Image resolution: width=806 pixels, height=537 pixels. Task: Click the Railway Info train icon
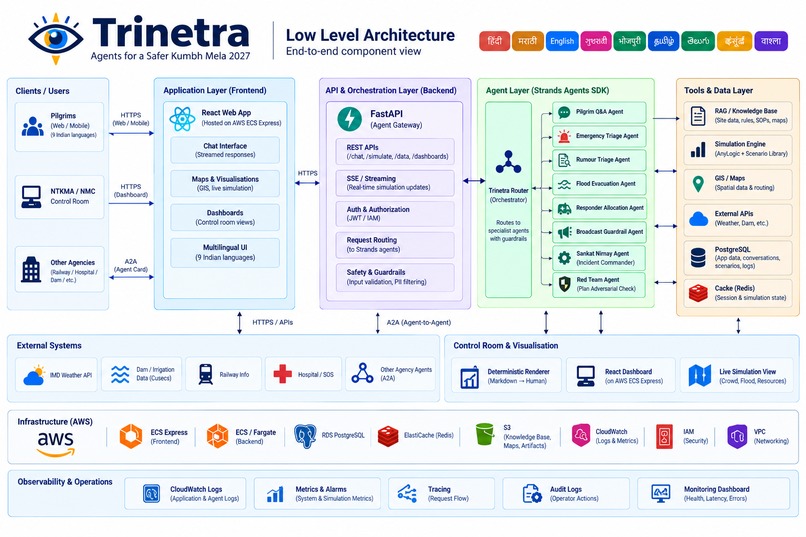(206, 374)
